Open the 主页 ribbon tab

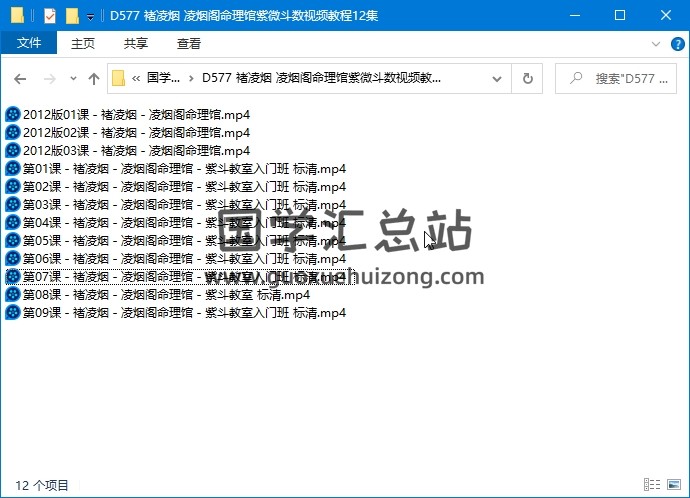coord(83,44)
